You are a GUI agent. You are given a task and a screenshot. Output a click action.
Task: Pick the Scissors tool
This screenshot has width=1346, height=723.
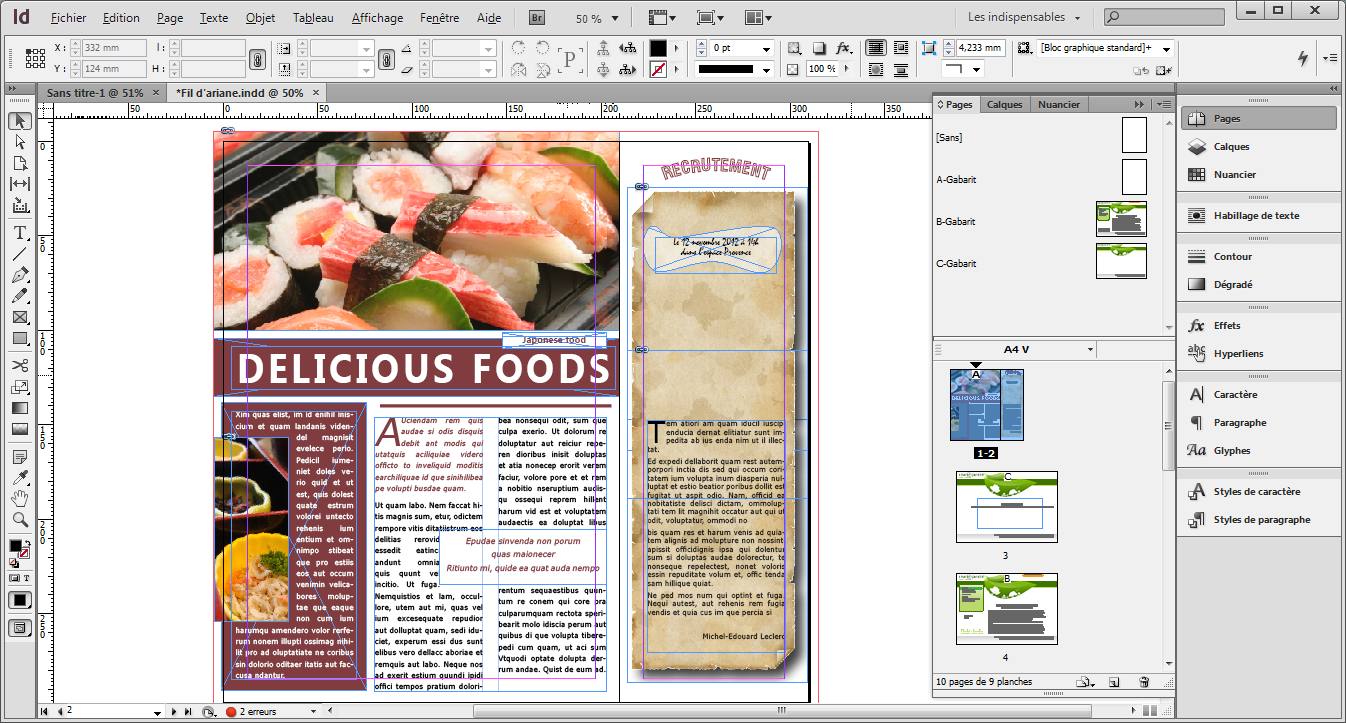coord(20,365)
